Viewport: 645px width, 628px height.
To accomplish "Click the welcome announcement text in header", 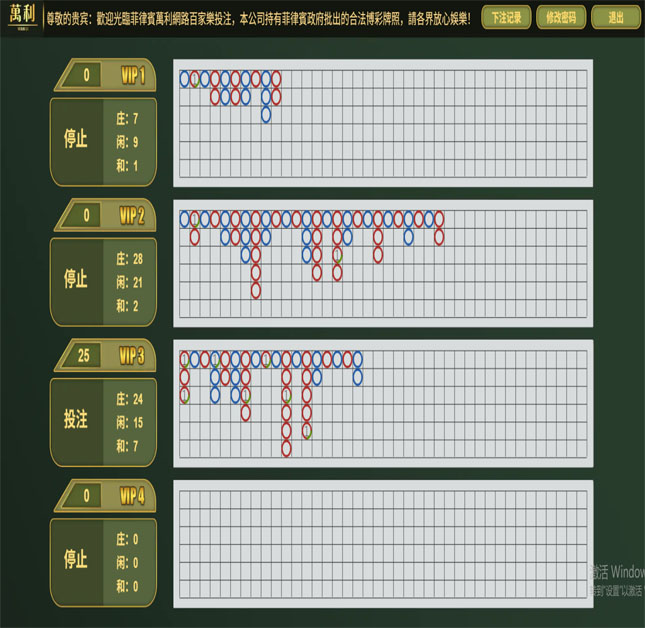I will pyautogui.click(x=258, y=18).
